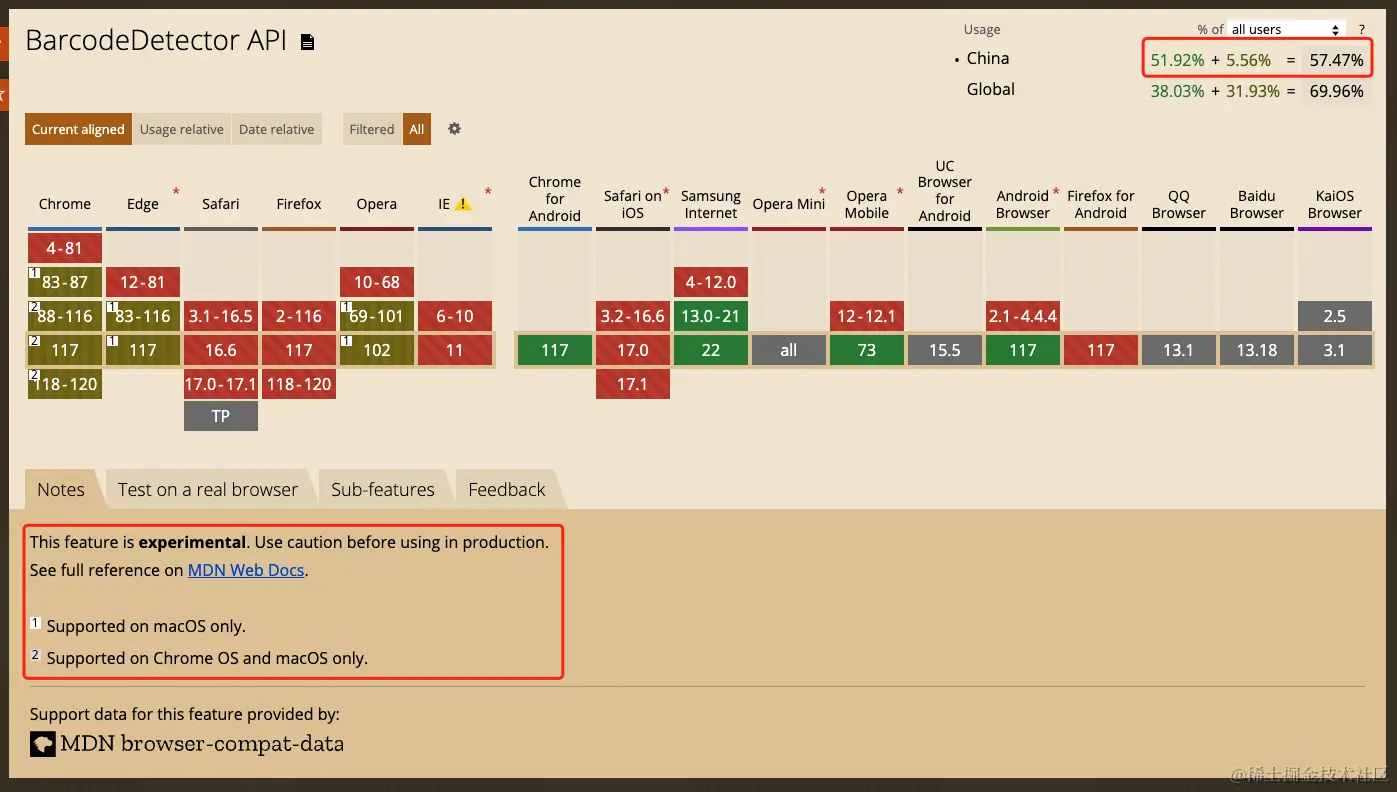Open the MDN Web Docs link
This screenshot has width=1397, height=792.
point(246,570)
